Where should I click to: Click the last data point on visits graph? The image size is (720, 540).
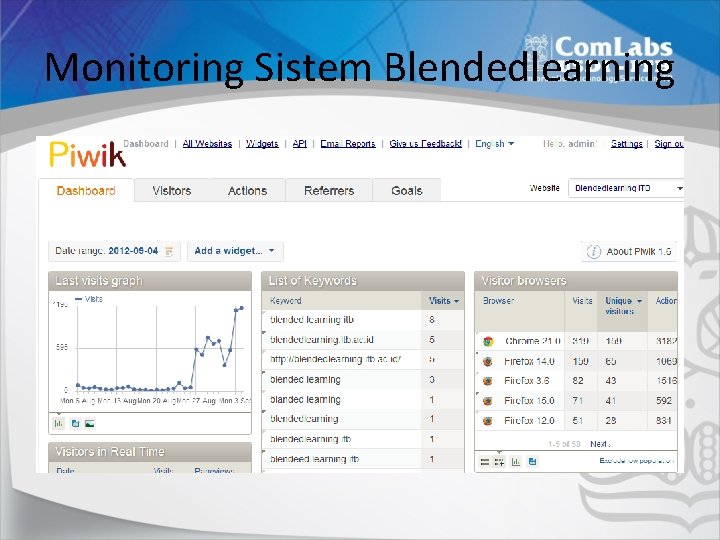[x=242, y=308]
